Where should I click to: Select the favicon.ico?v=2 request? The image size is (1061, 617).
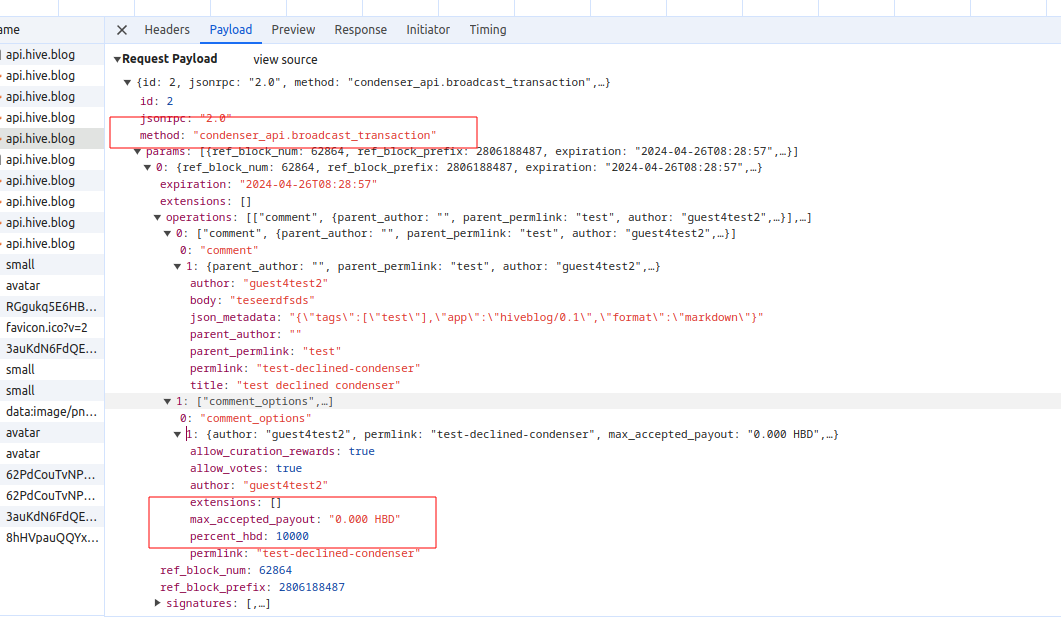click(x=47, y=328)
